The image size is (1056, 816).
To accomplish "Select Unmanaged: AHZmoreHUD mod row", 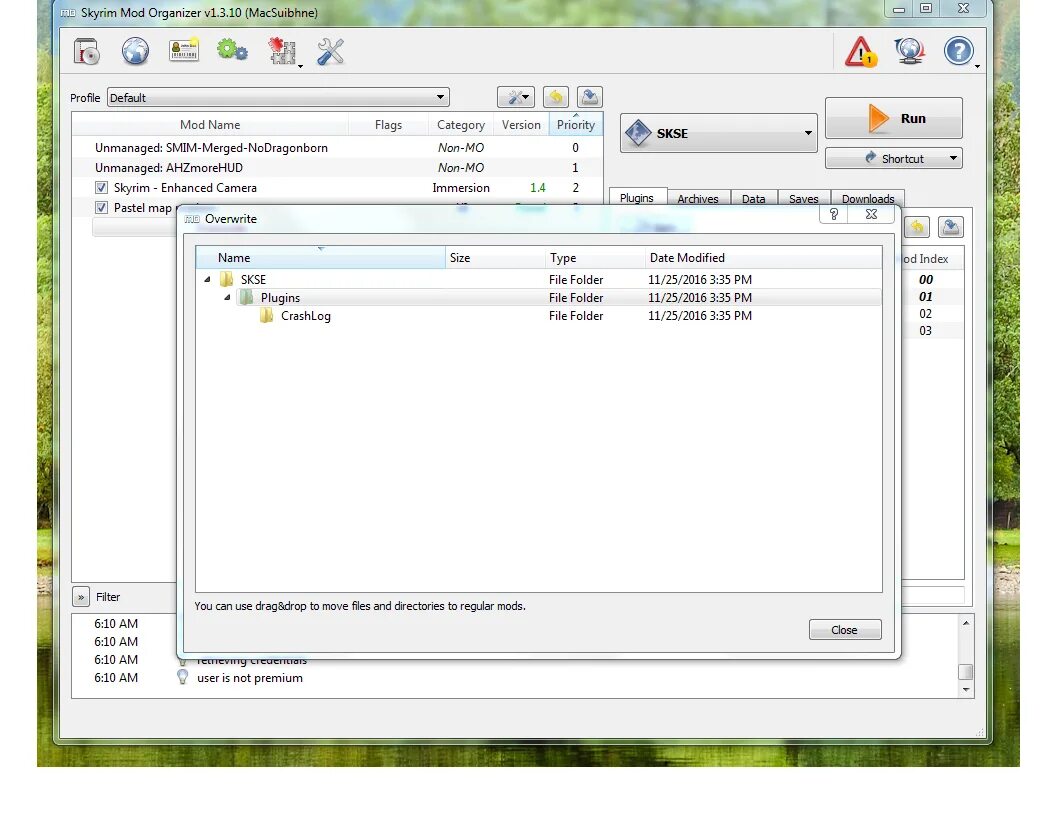I will click(337, 168).
